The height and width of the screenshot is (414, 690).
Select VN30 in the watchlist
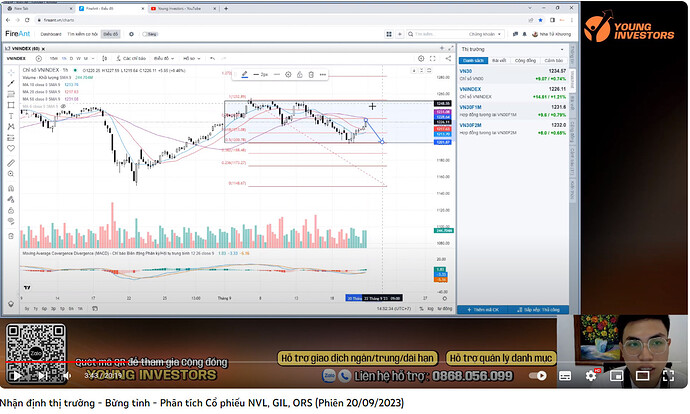point(513,75)
